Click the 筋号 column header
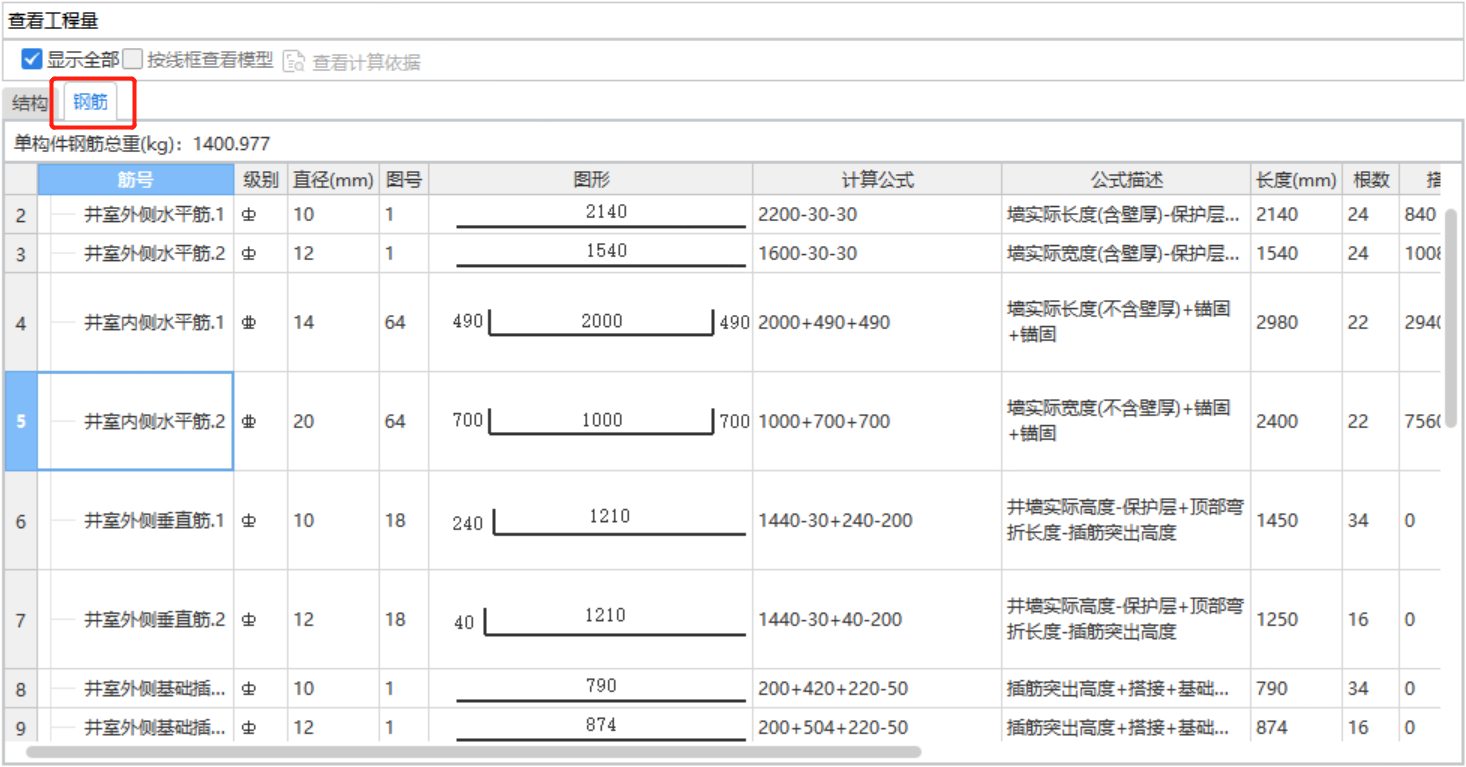The height and width of the screenshot is (767, 1466). click(135, 180)
